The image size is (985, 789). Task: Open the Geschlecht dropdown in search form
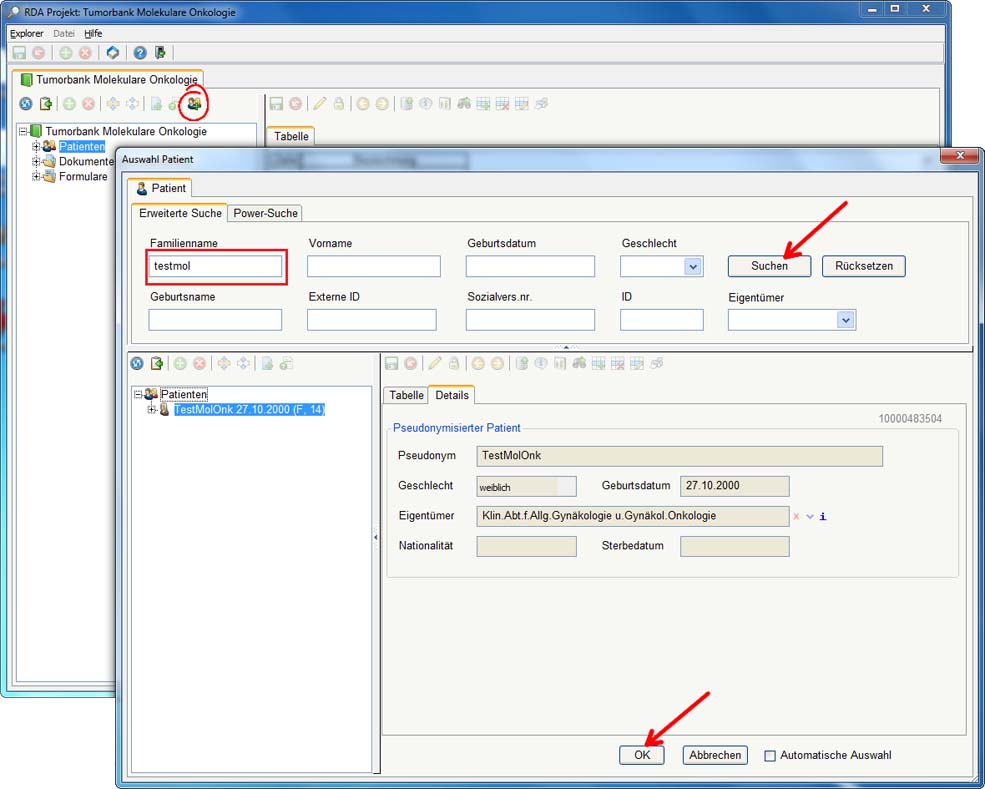[693, 267]
